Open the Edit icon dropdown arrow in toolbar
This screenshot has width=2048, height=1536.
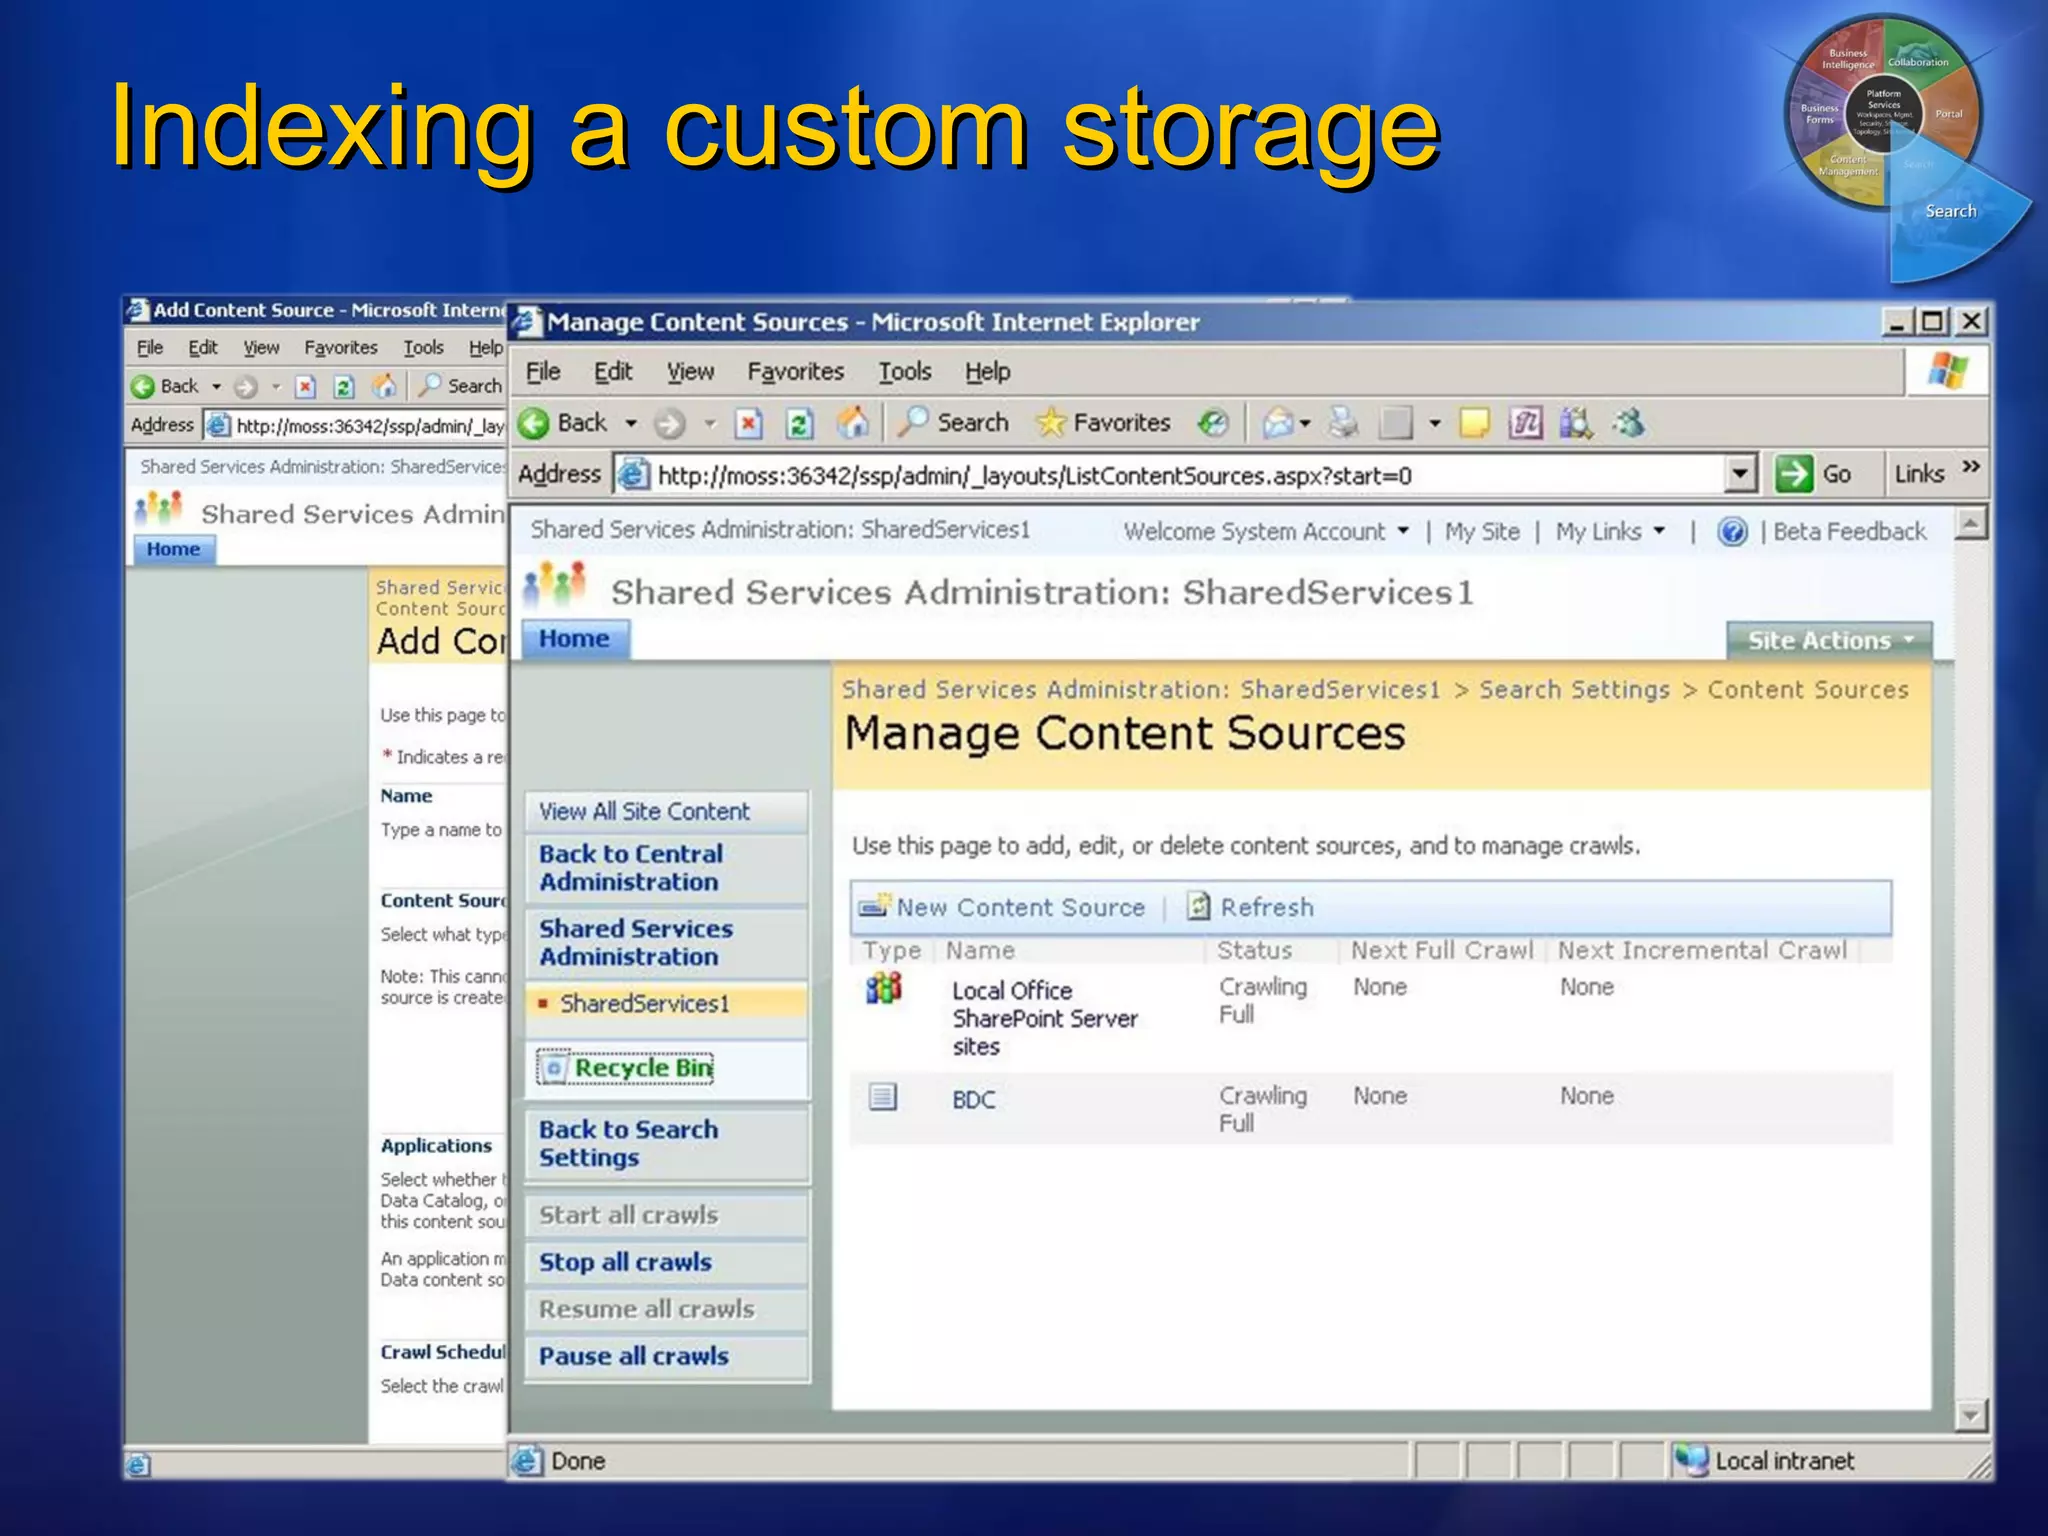point(1434,424)
